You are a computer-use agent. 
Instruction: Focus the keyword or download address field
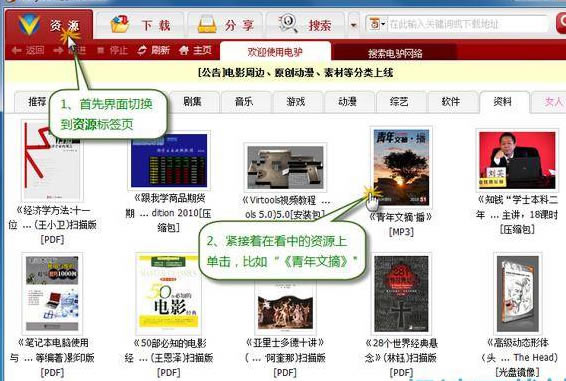click(467, 24)
